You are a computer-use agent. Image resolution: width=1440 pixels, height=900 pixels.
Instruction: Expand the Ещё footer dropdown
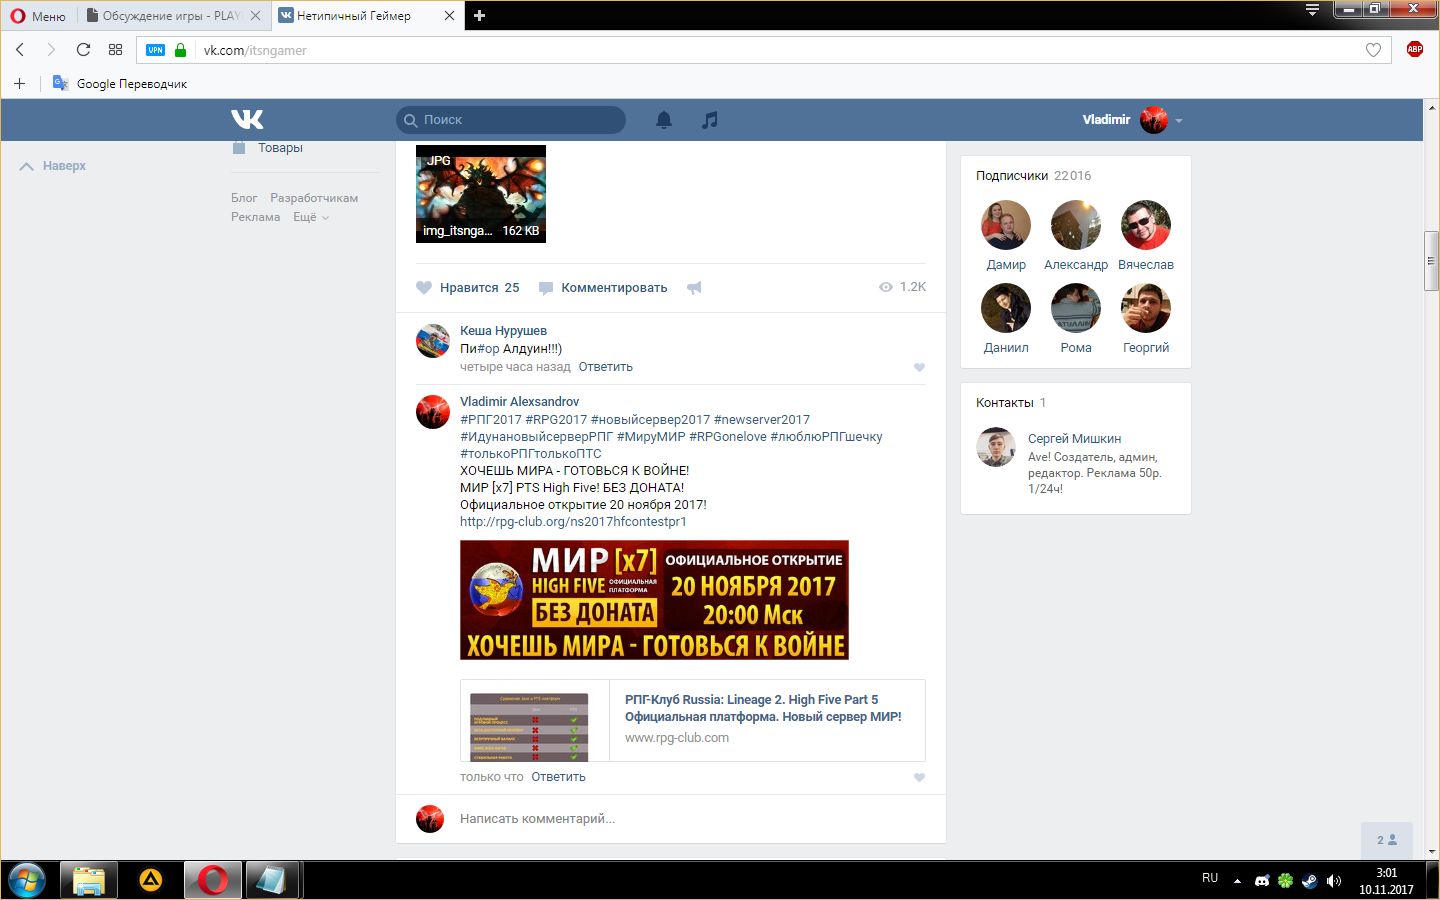pos(310,217)
